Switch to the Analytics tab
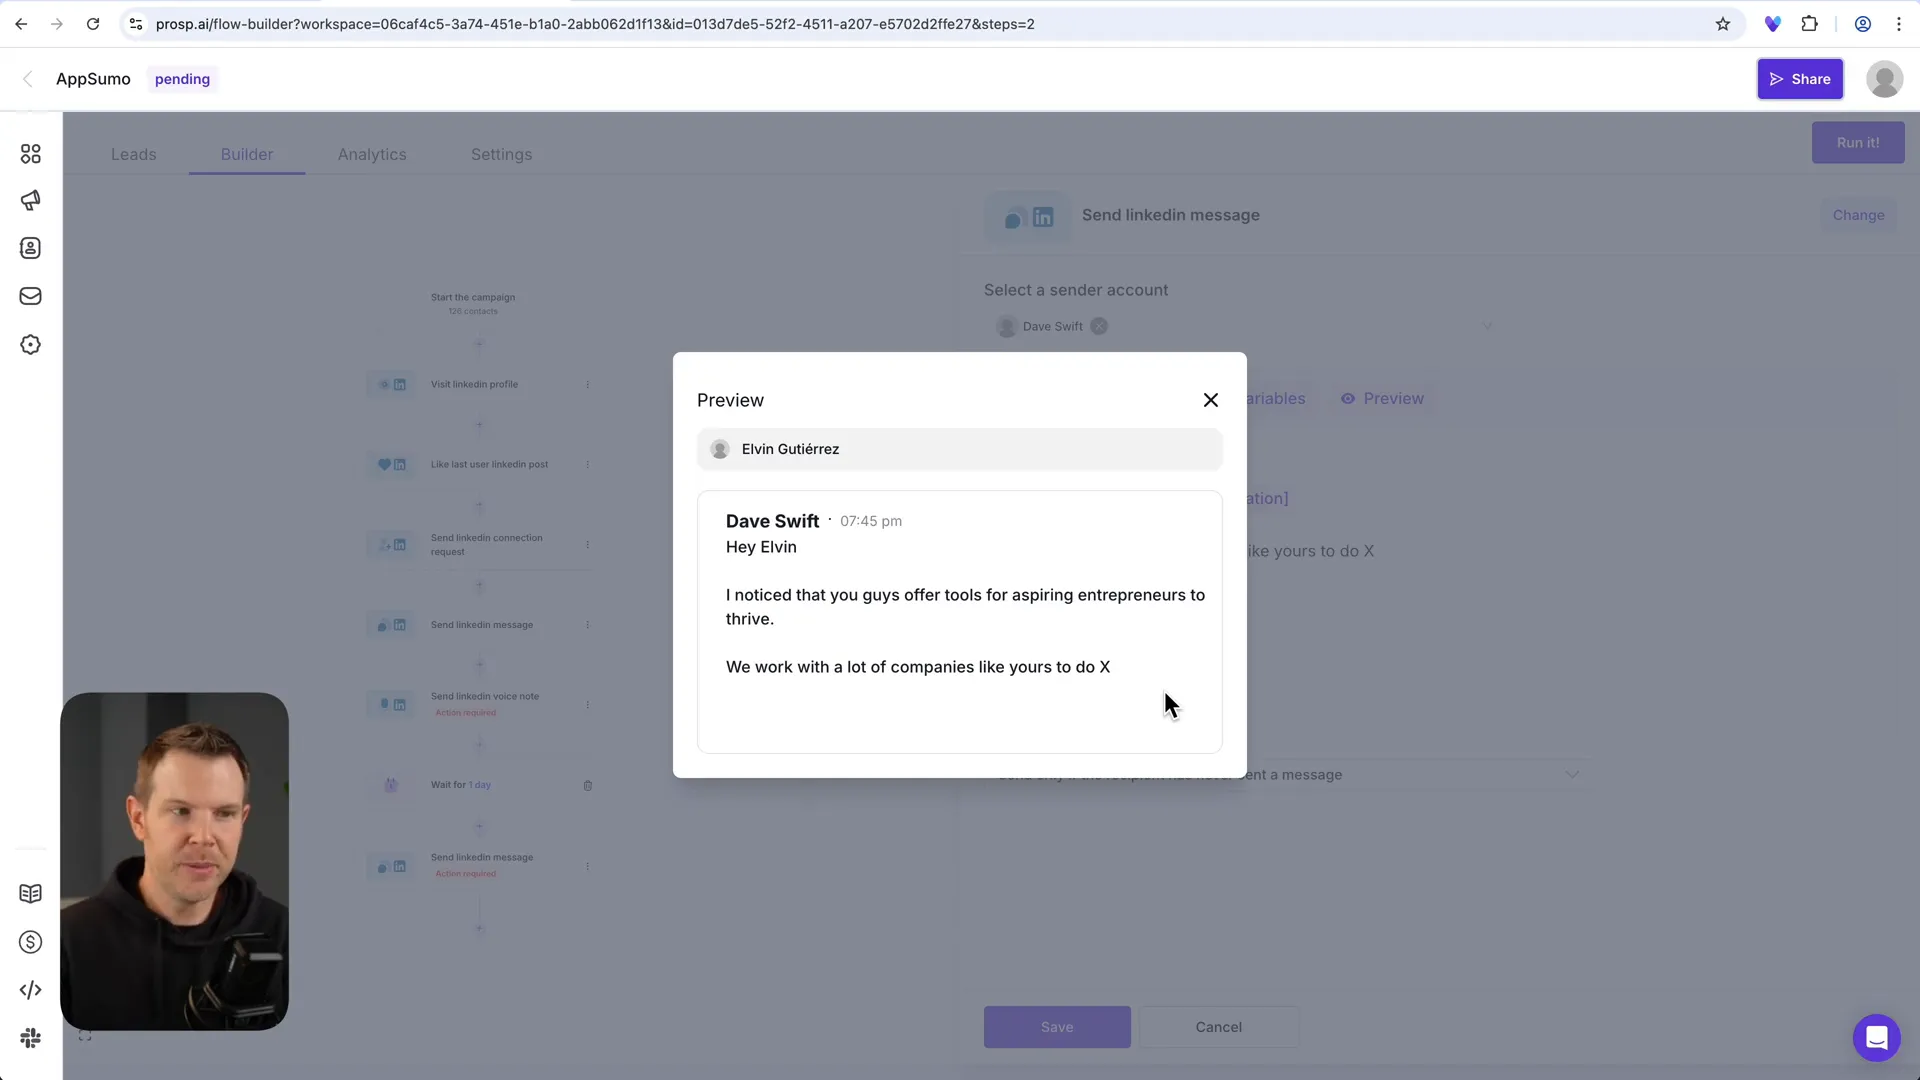The image size is (1920, 1080). tap(372, 154)
